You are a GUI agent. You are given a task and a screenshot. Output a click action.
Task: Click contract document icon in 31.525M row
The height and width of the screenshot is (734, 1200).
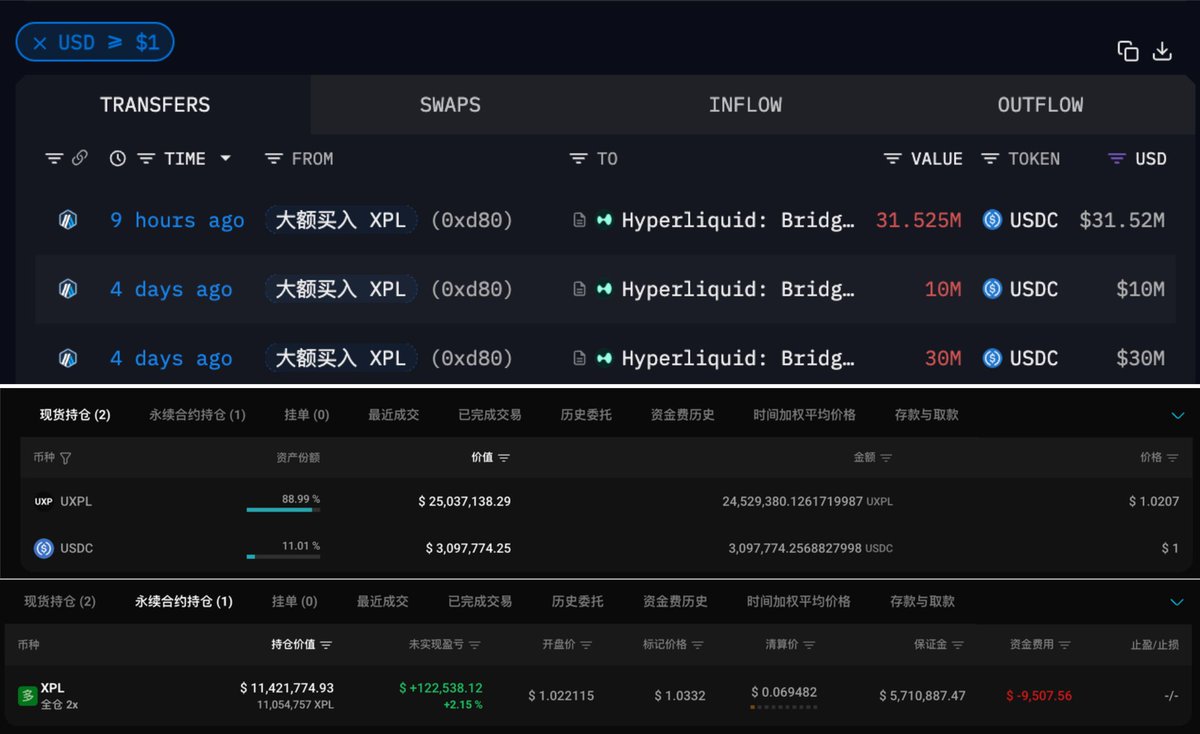pyautogui.click(x=580, y=220)
